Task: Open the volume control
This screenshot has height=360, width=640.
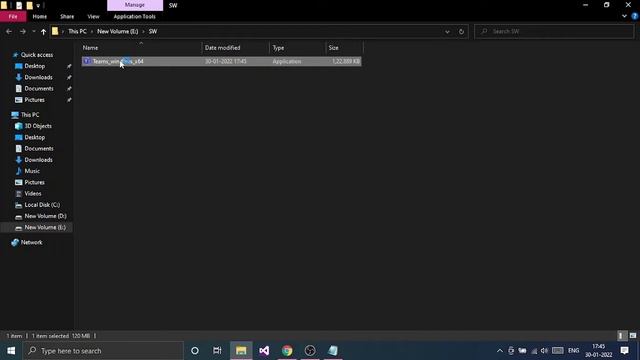Action: (x=544, y=351)
